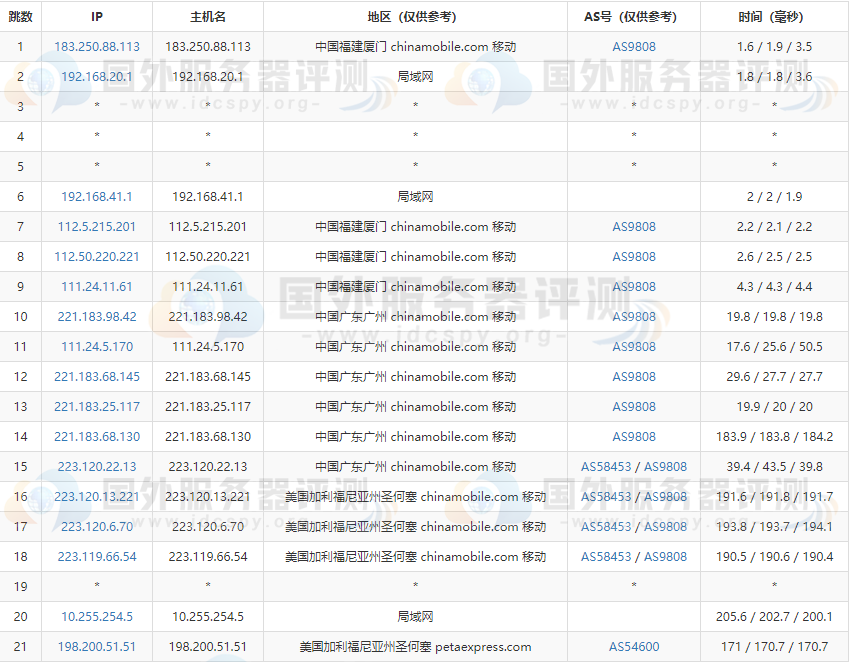Open IP link 112.5.215.201

pyautogui.click(x=97, y=227)
